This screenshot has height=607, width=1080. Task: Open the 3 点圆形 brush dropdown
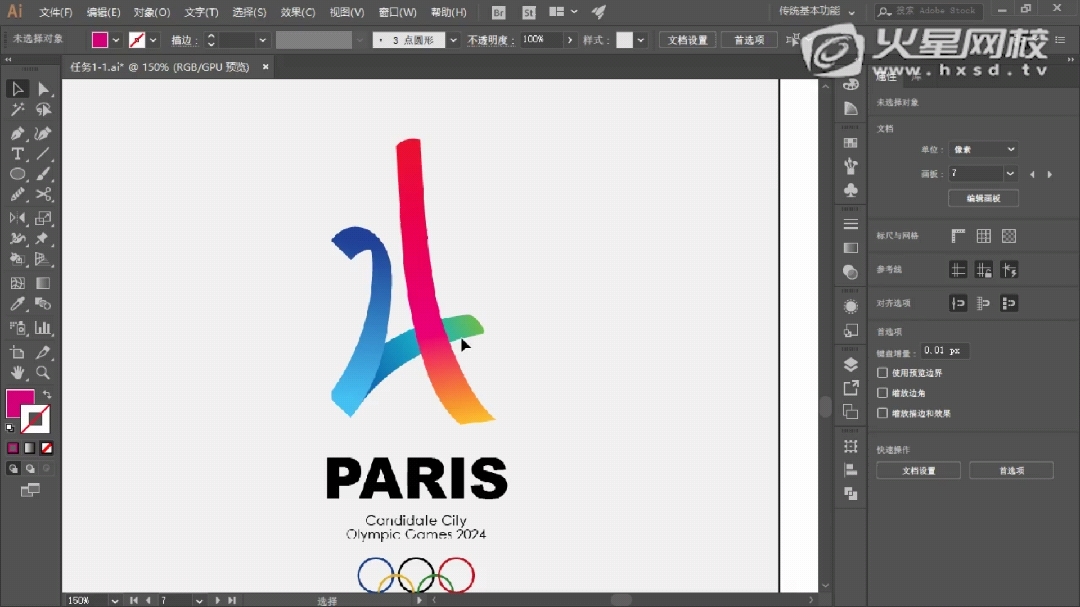[453, 40]
